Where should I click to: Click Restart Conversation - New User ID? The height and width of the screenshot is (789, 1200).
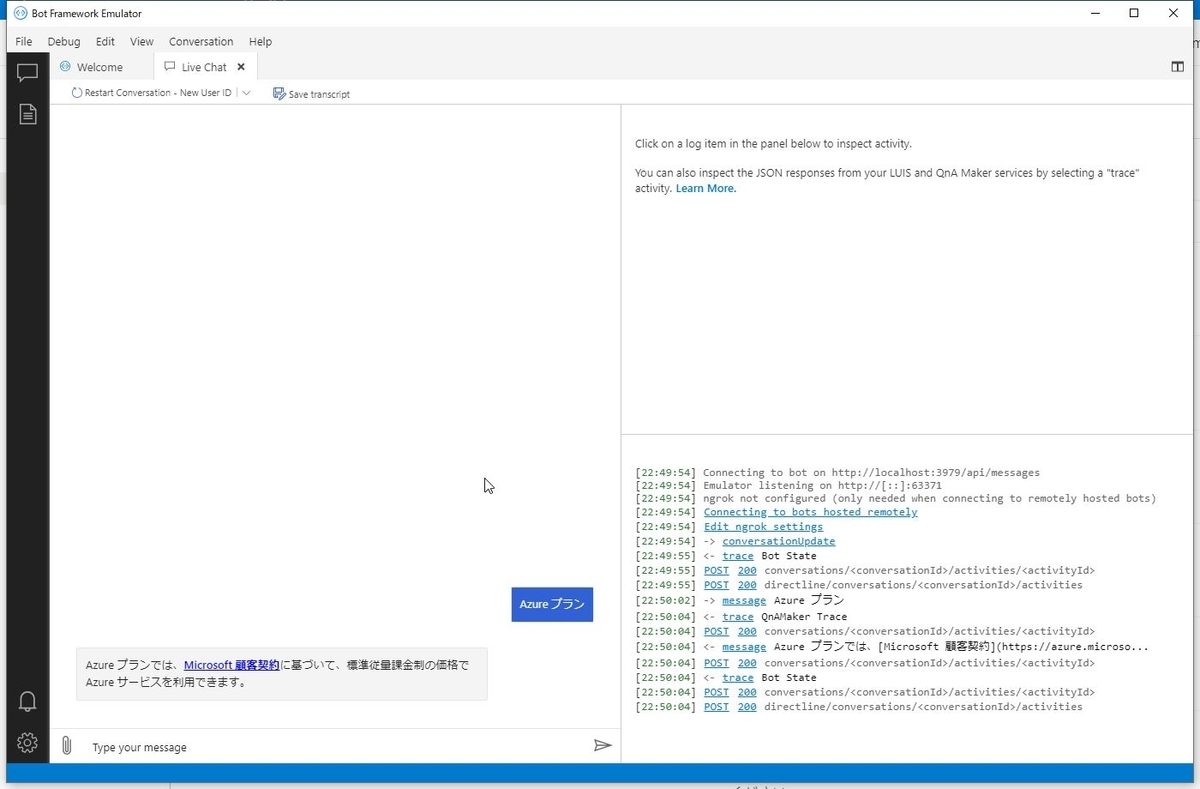151,93
